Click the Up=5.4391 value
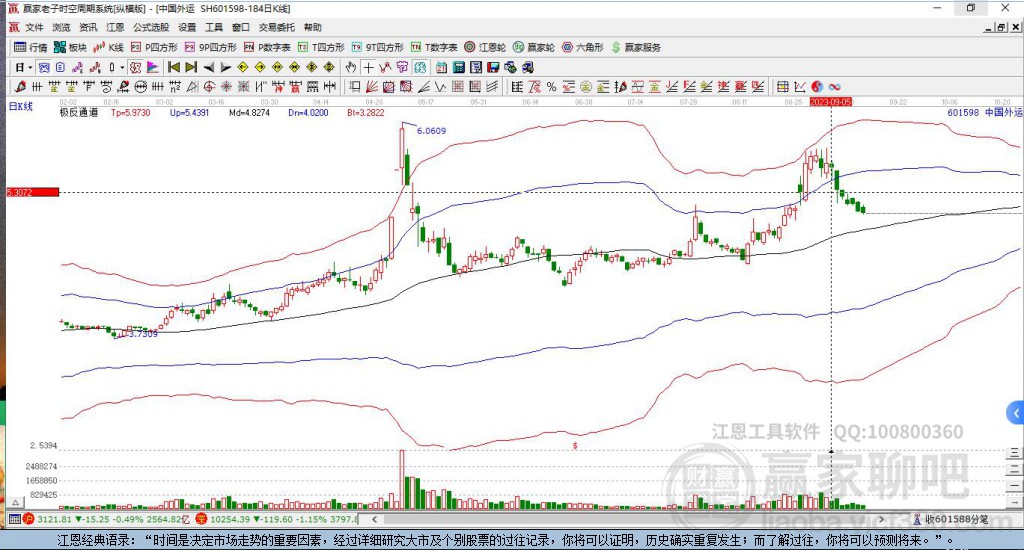The image size is (1024, 550). click(189, 112)
